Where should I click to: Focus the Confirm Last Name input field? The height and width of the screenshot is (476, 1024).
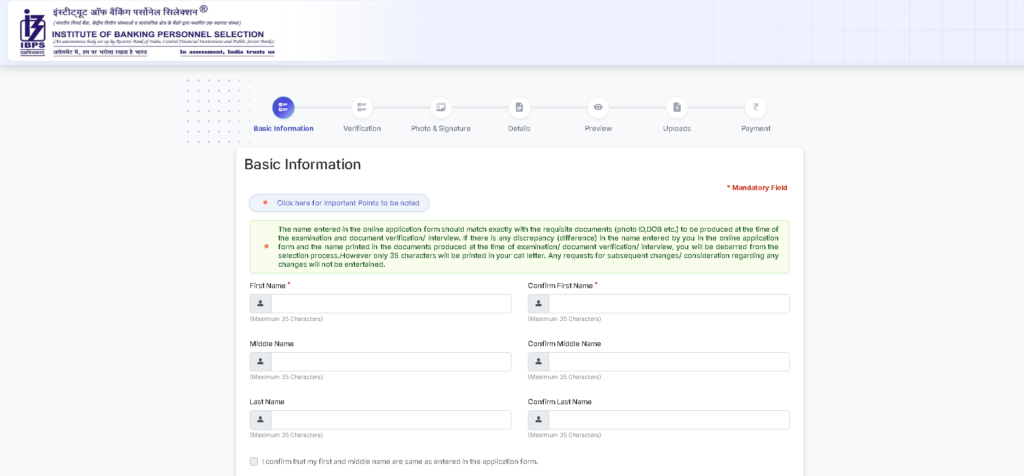(669, 420)
